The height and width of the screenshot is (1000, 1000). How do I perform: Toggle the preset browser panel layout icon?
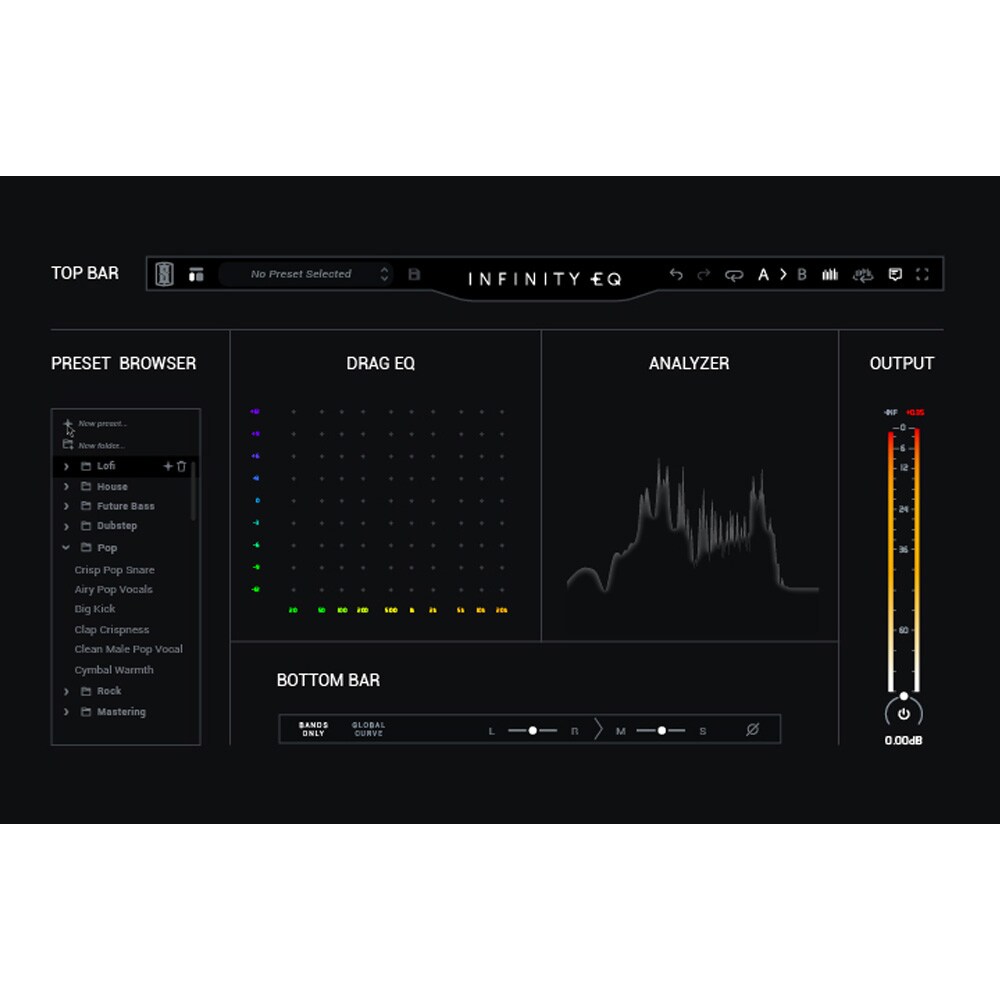click(196, 275)
